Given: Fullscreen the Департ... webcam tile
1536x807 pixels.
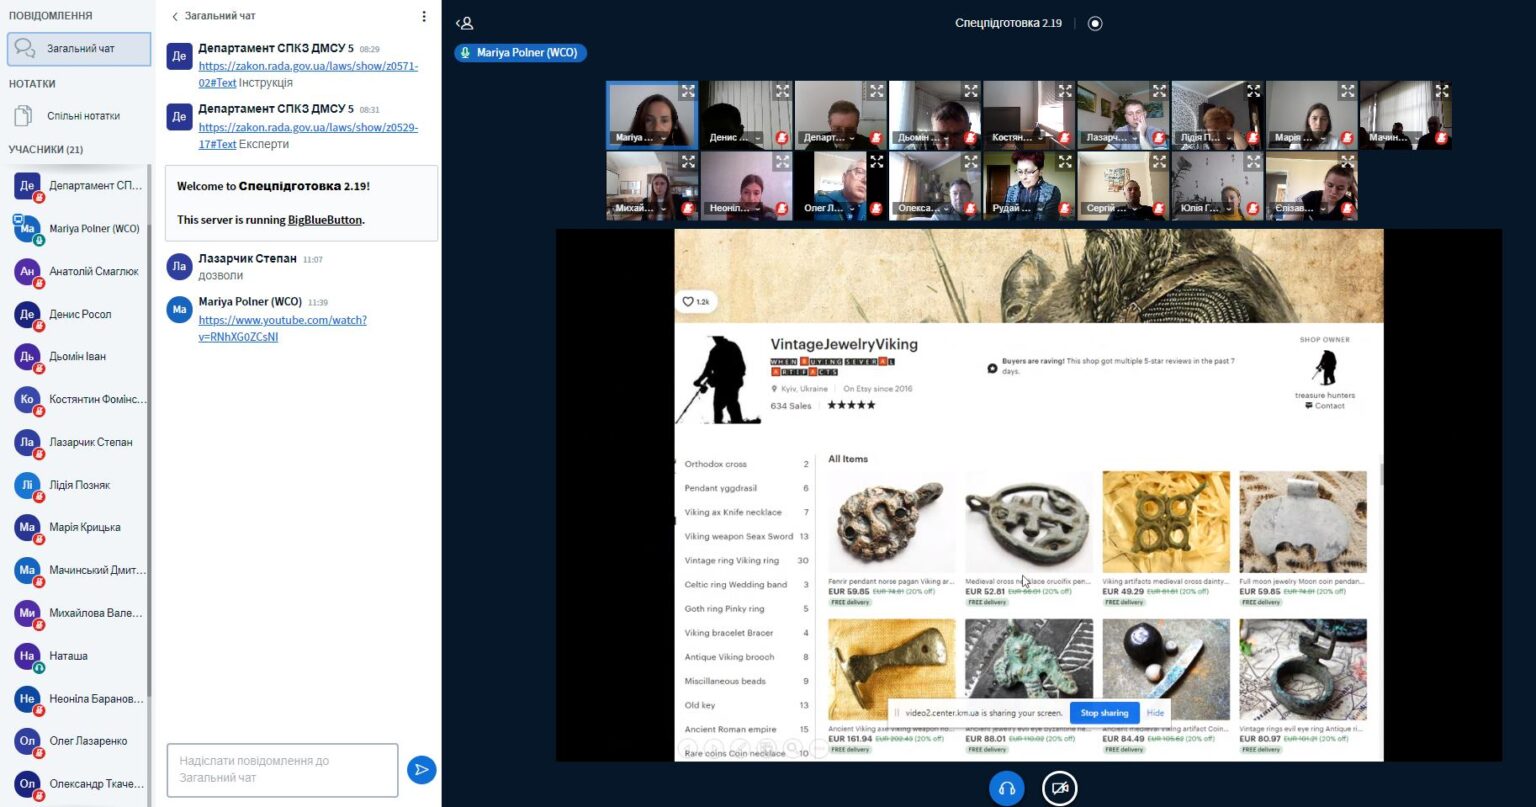Looking at the screenshot, I should coord(876,91).
